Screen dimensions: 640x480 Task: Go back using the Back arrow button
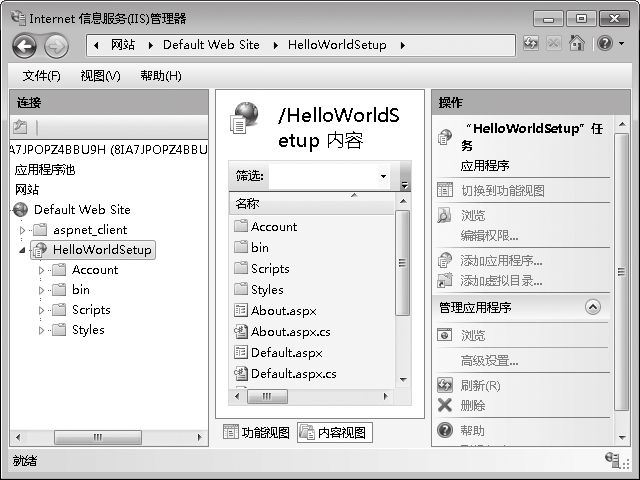click(25, 46)
